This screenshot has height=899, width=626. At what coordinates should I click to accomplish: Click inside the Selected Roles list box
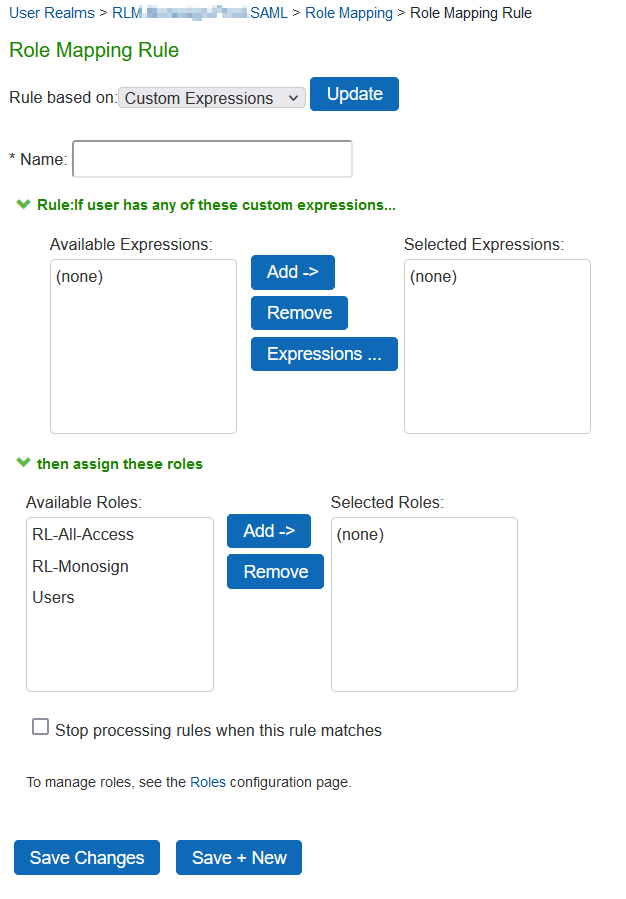click(424, 620)
